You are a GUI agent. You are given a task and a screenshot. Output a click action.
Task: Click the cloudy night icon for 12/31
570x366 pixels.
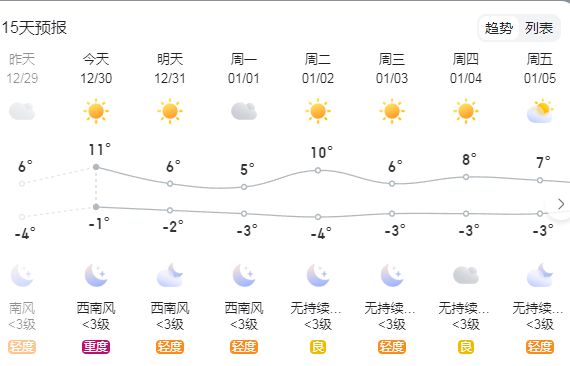pyautogui.click(x=170, y=275)
